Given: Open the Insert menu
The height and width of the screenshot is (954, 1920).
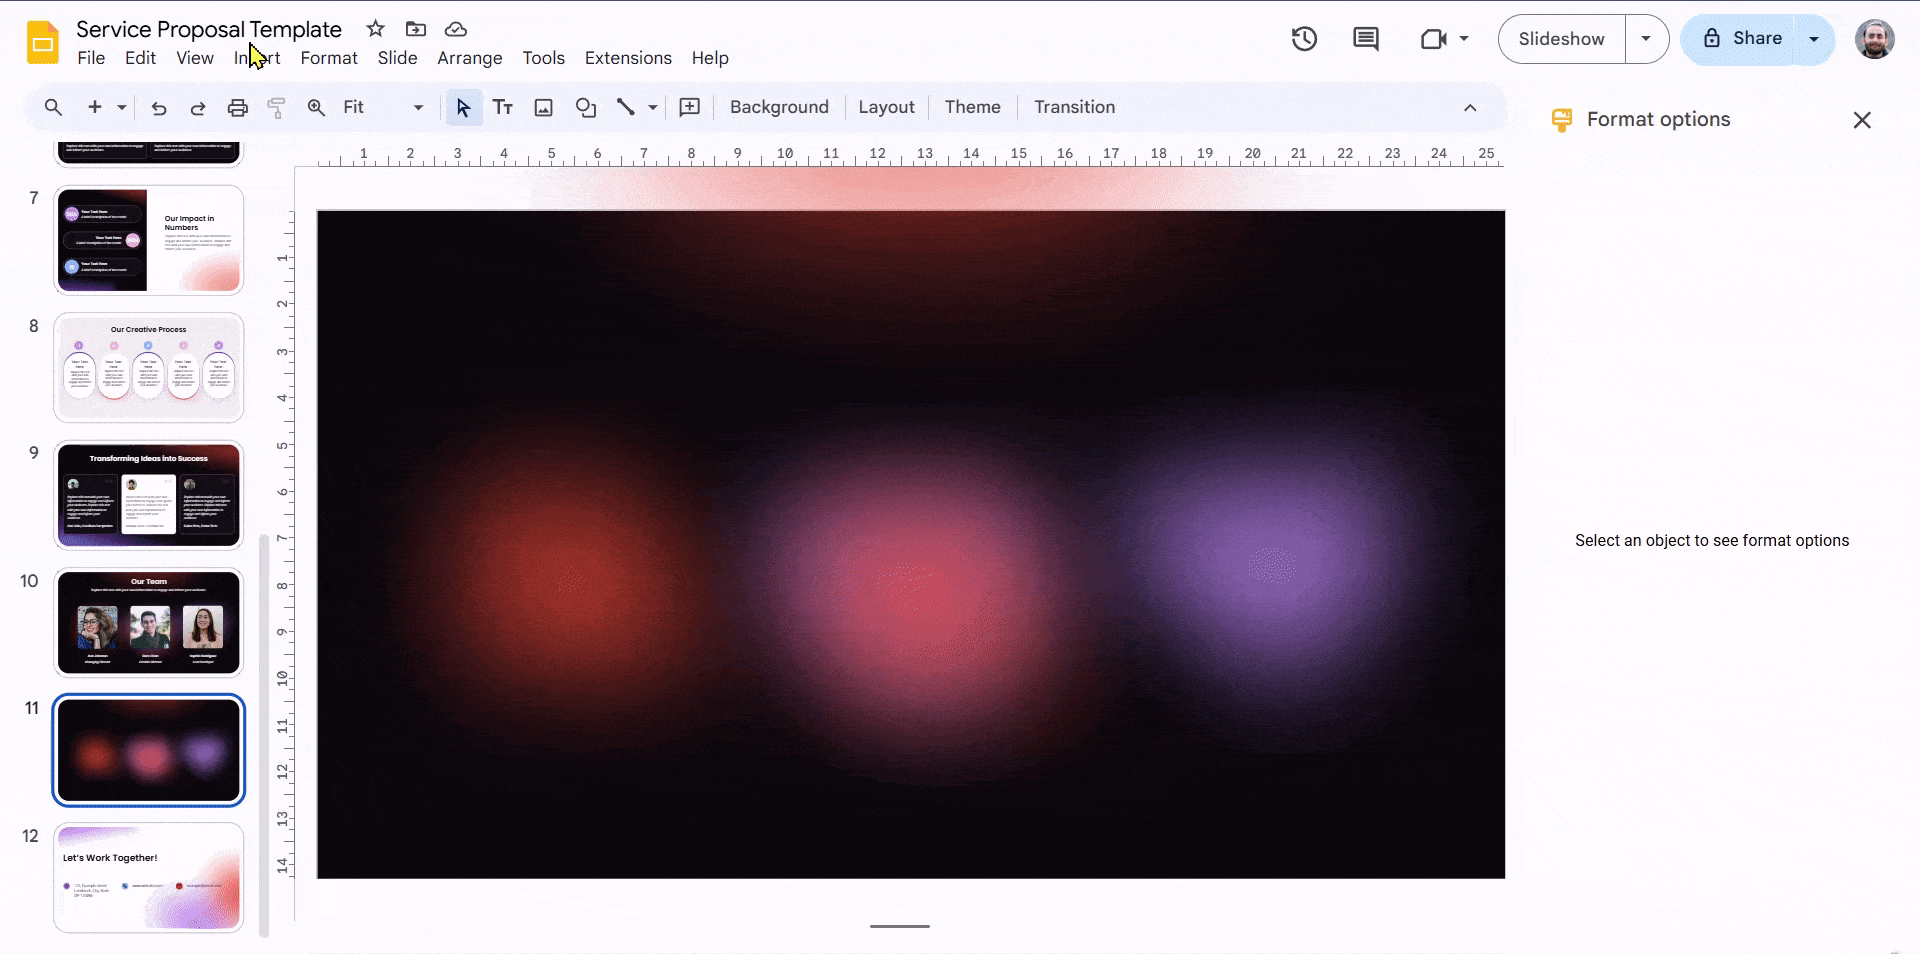Looking at the screenshot, I should 255,58.
